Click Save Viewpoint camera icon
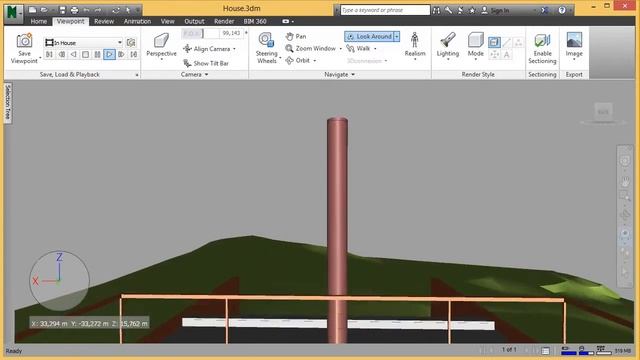The height and width of the screenshot is (360, 640). [24, 41]
